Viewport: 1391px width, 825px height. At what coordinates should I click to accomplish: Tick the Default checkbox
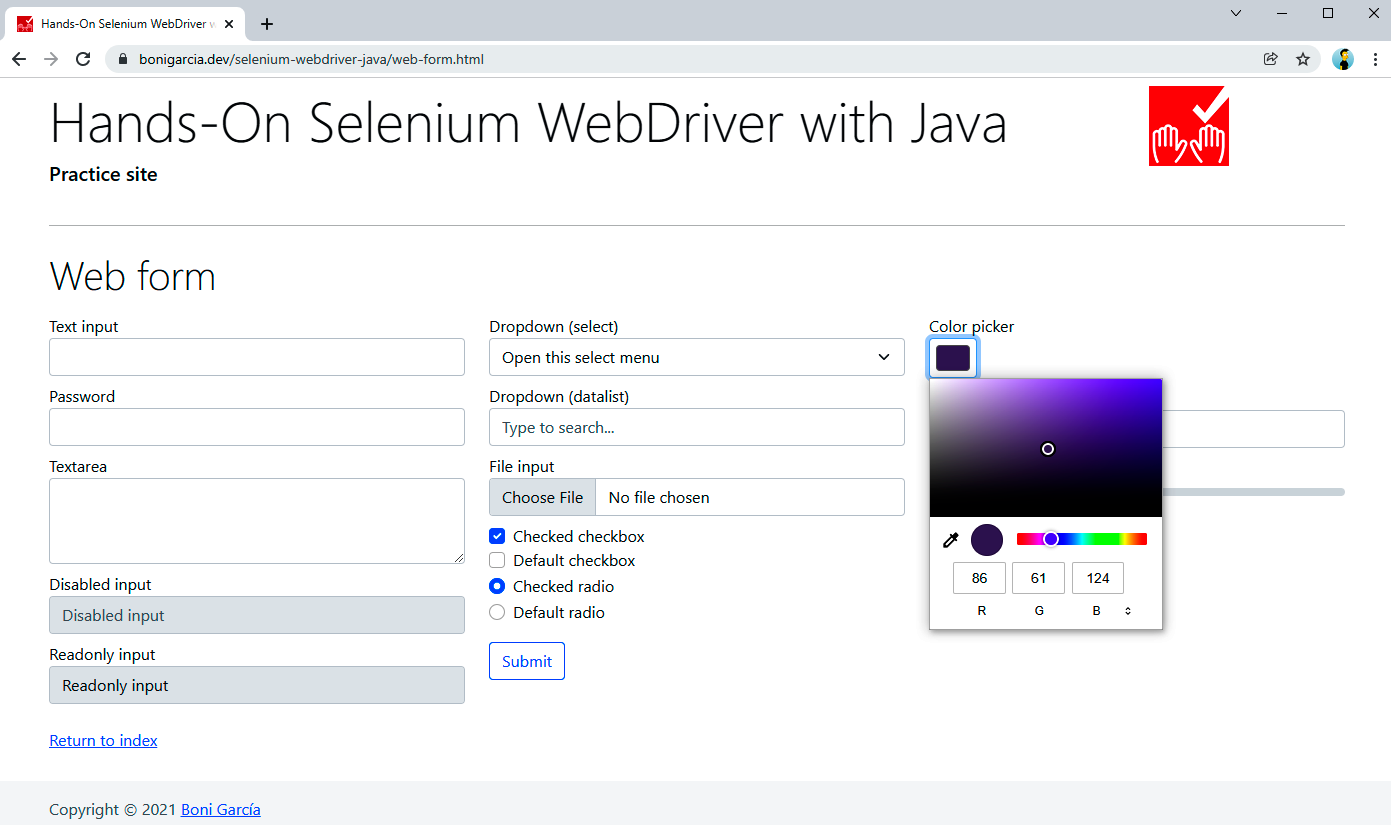pyautogui.click(x=497, y=561)
